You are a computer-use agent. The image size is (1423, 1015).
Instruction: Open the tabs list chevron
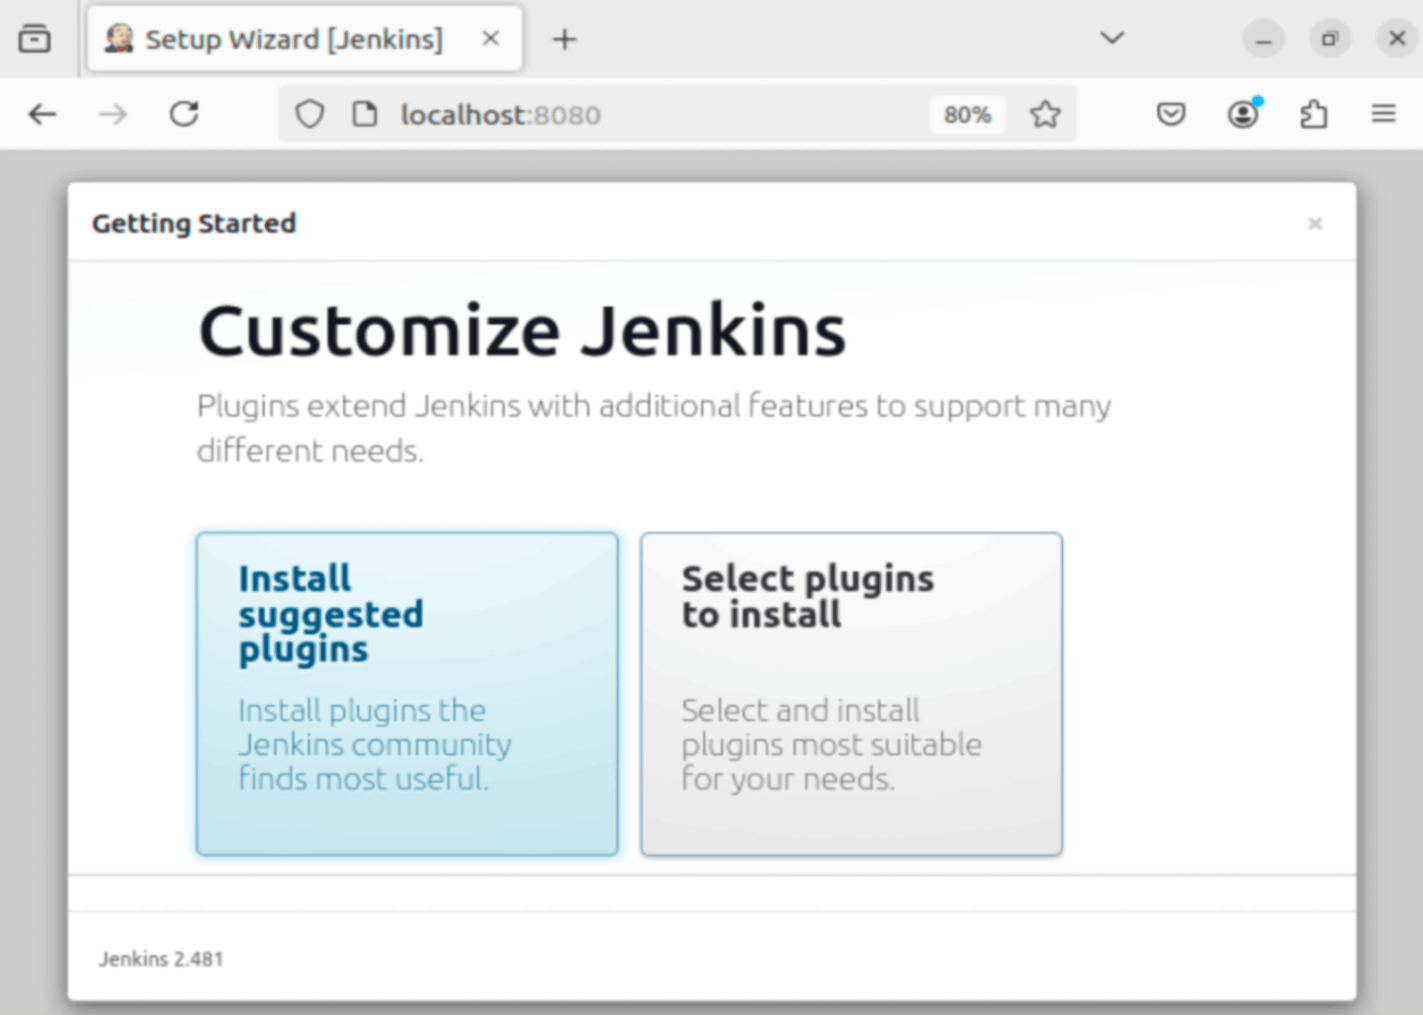click(x=1111, y=39)
